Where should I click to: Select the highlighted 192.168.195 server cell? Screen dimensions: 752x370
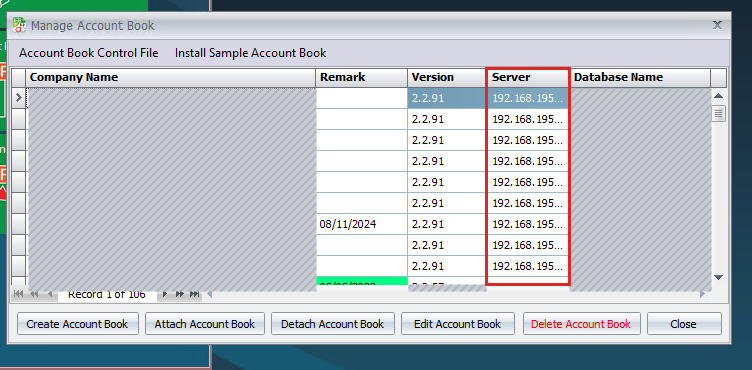[x=528, y=98]
